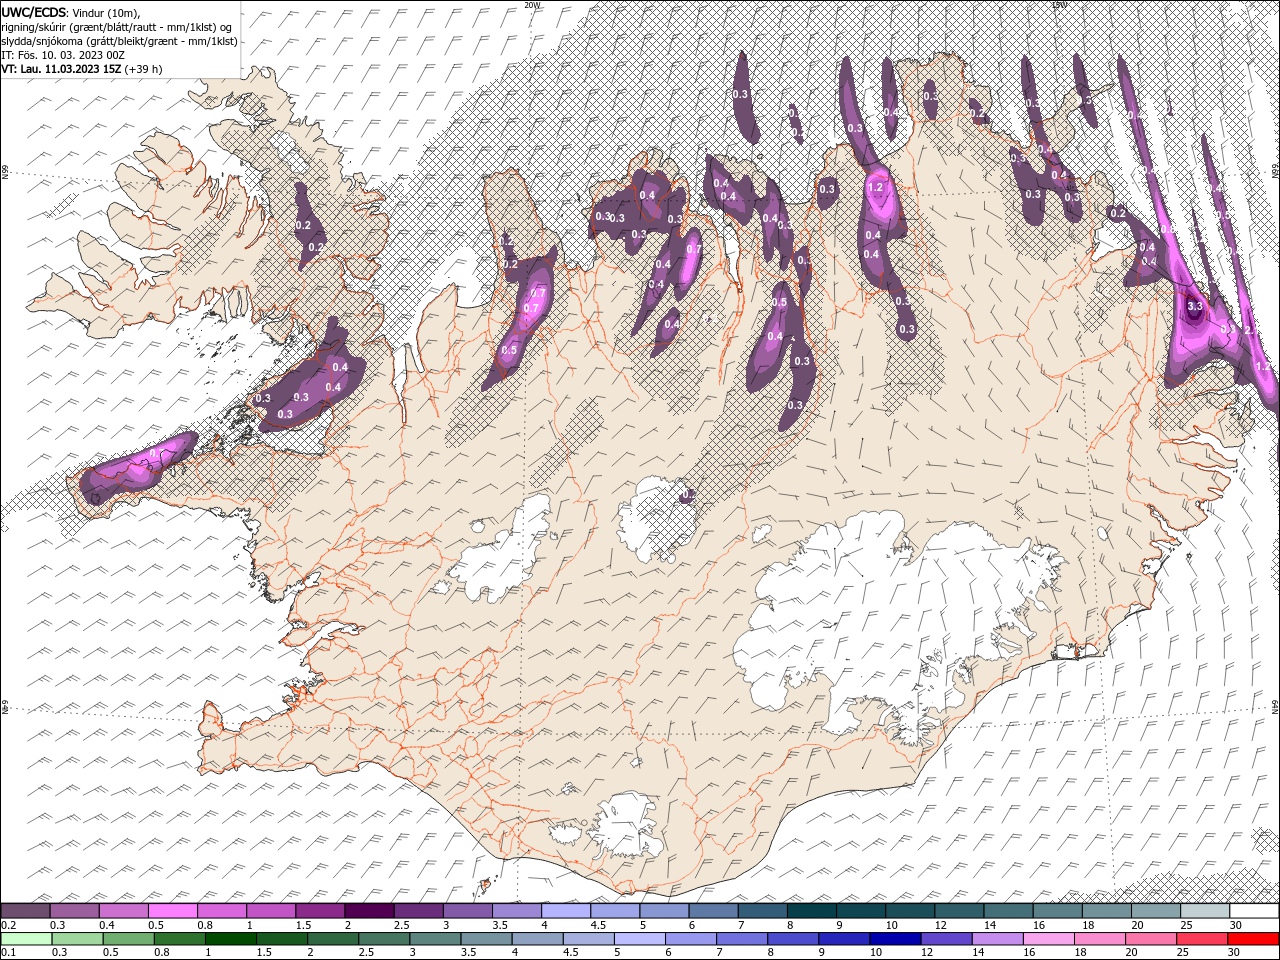The width and height of the screenshot is (1280, 960).
Task: Select the 'slydda/snjókoma' legend description line
Action: click(x=118, y=40)
